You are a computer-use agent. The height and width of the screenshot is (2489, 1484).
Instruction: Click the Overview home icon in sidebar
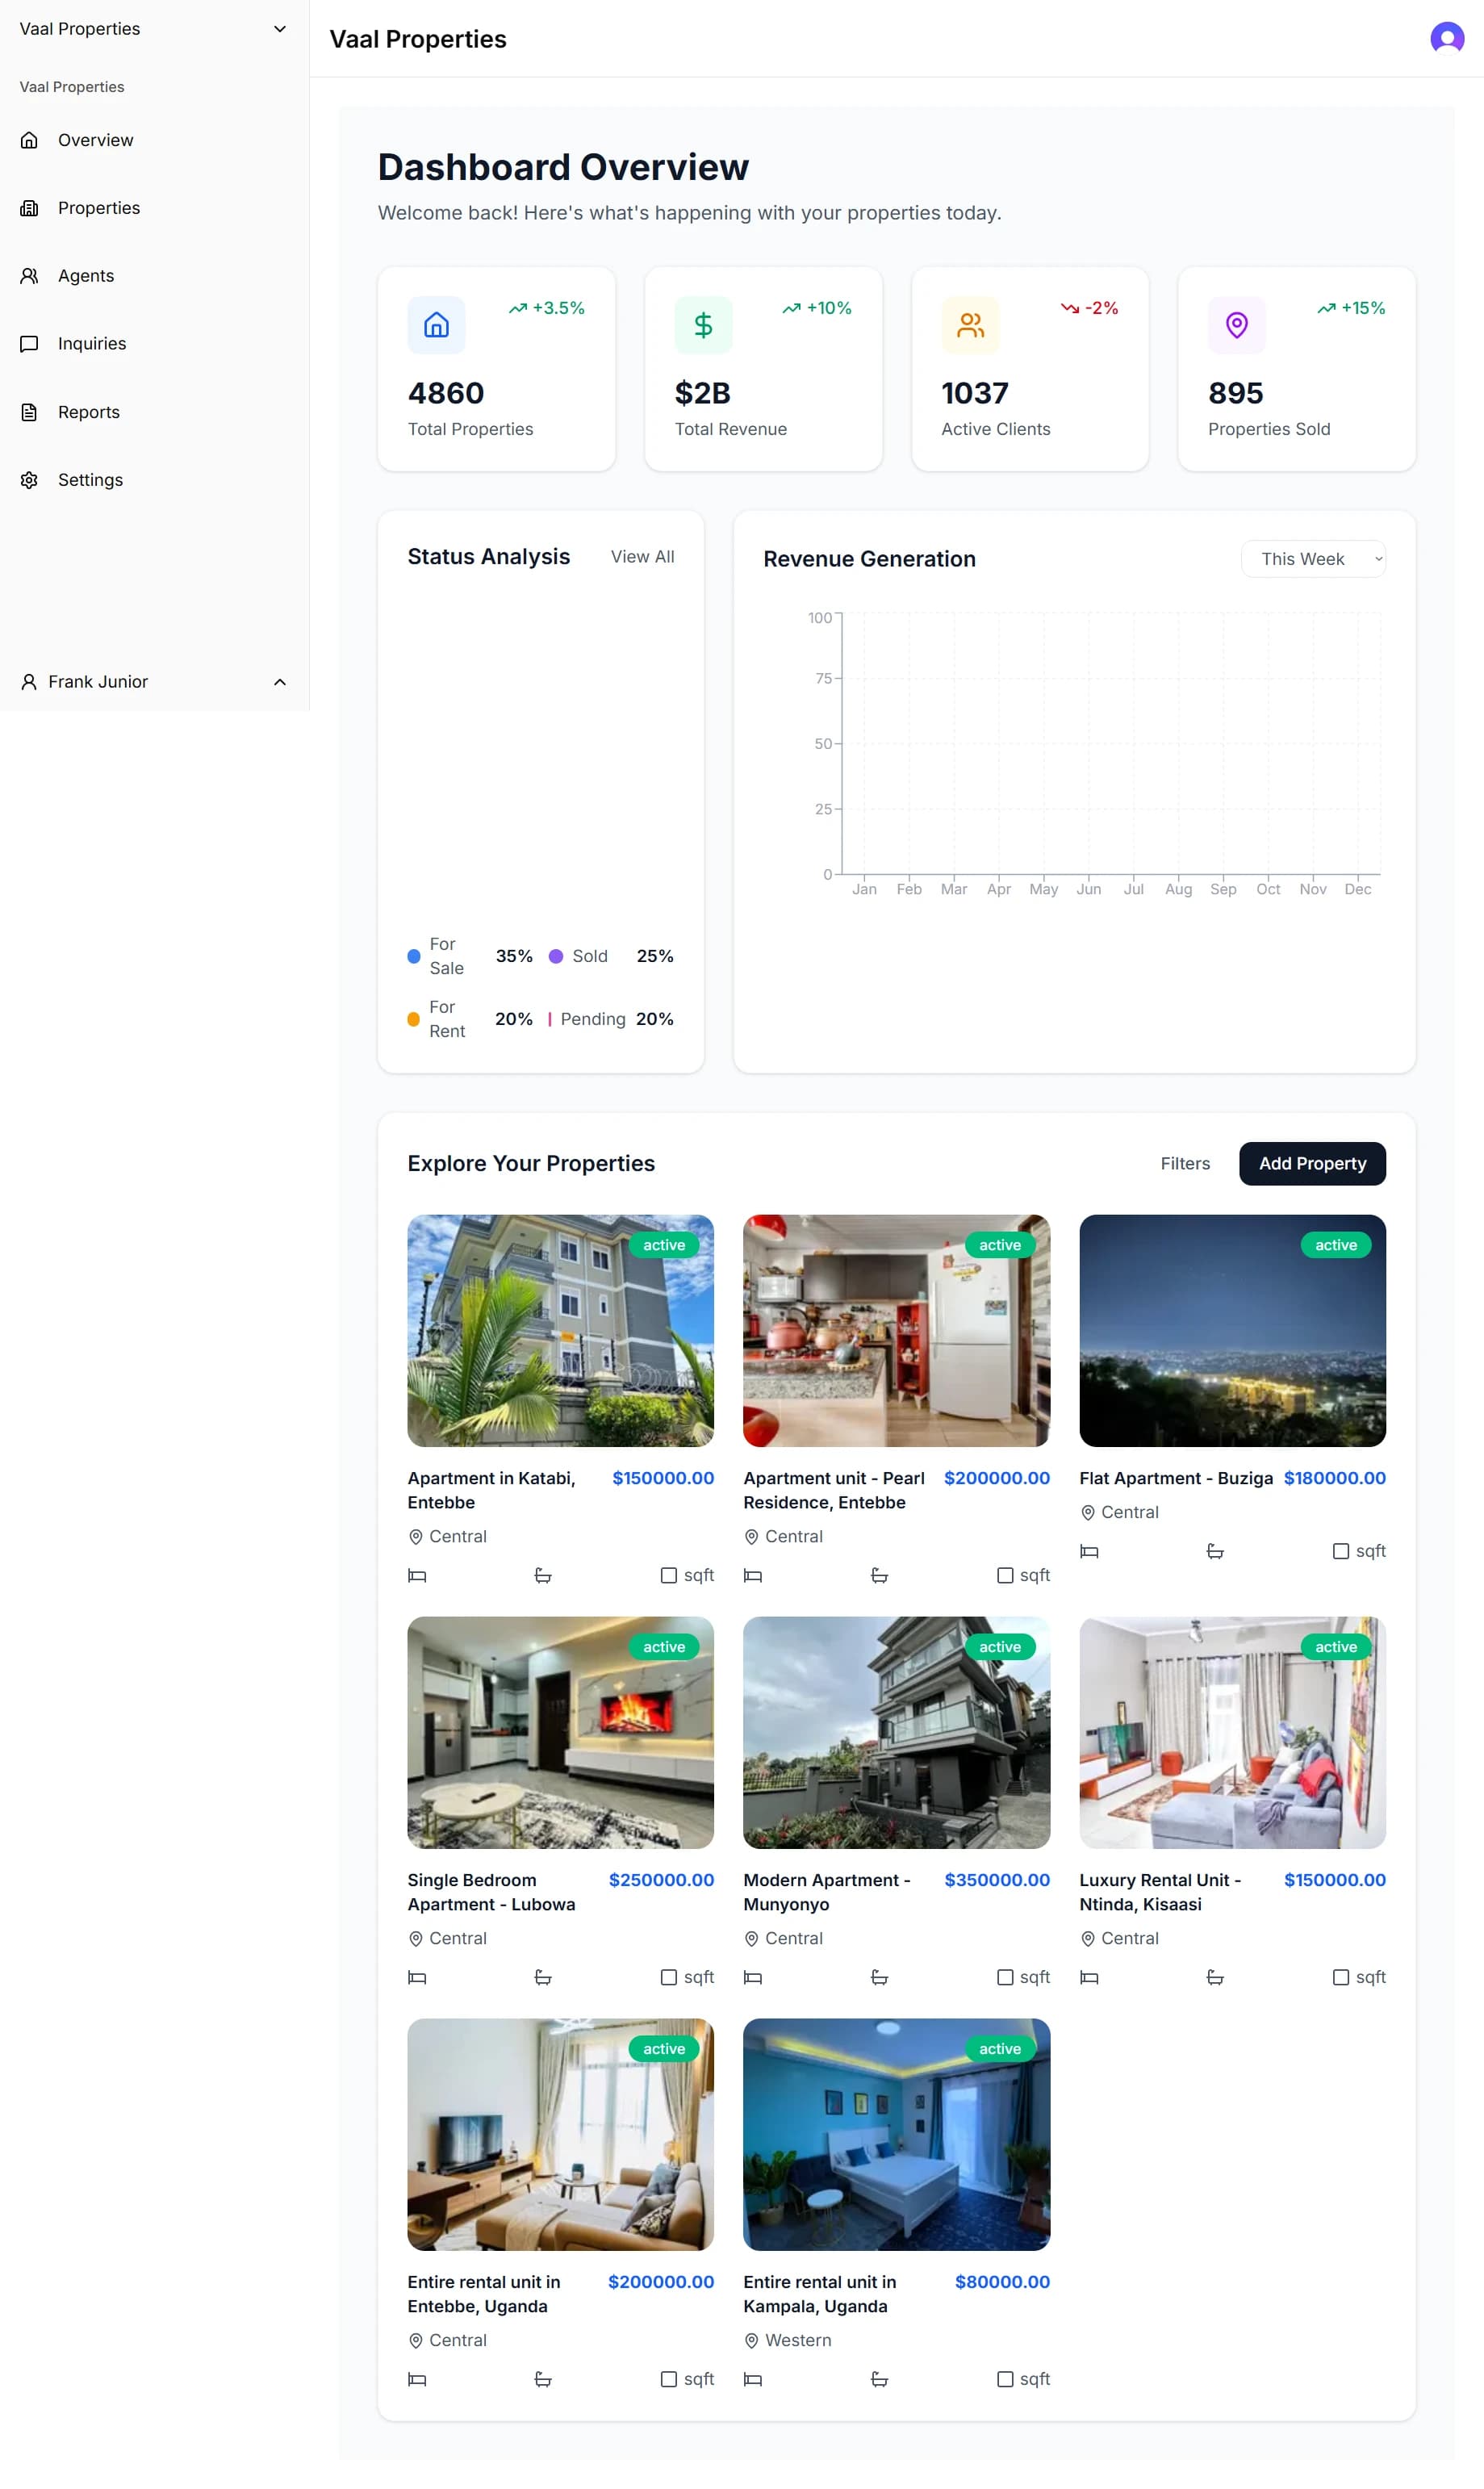(x=29, y=140)
